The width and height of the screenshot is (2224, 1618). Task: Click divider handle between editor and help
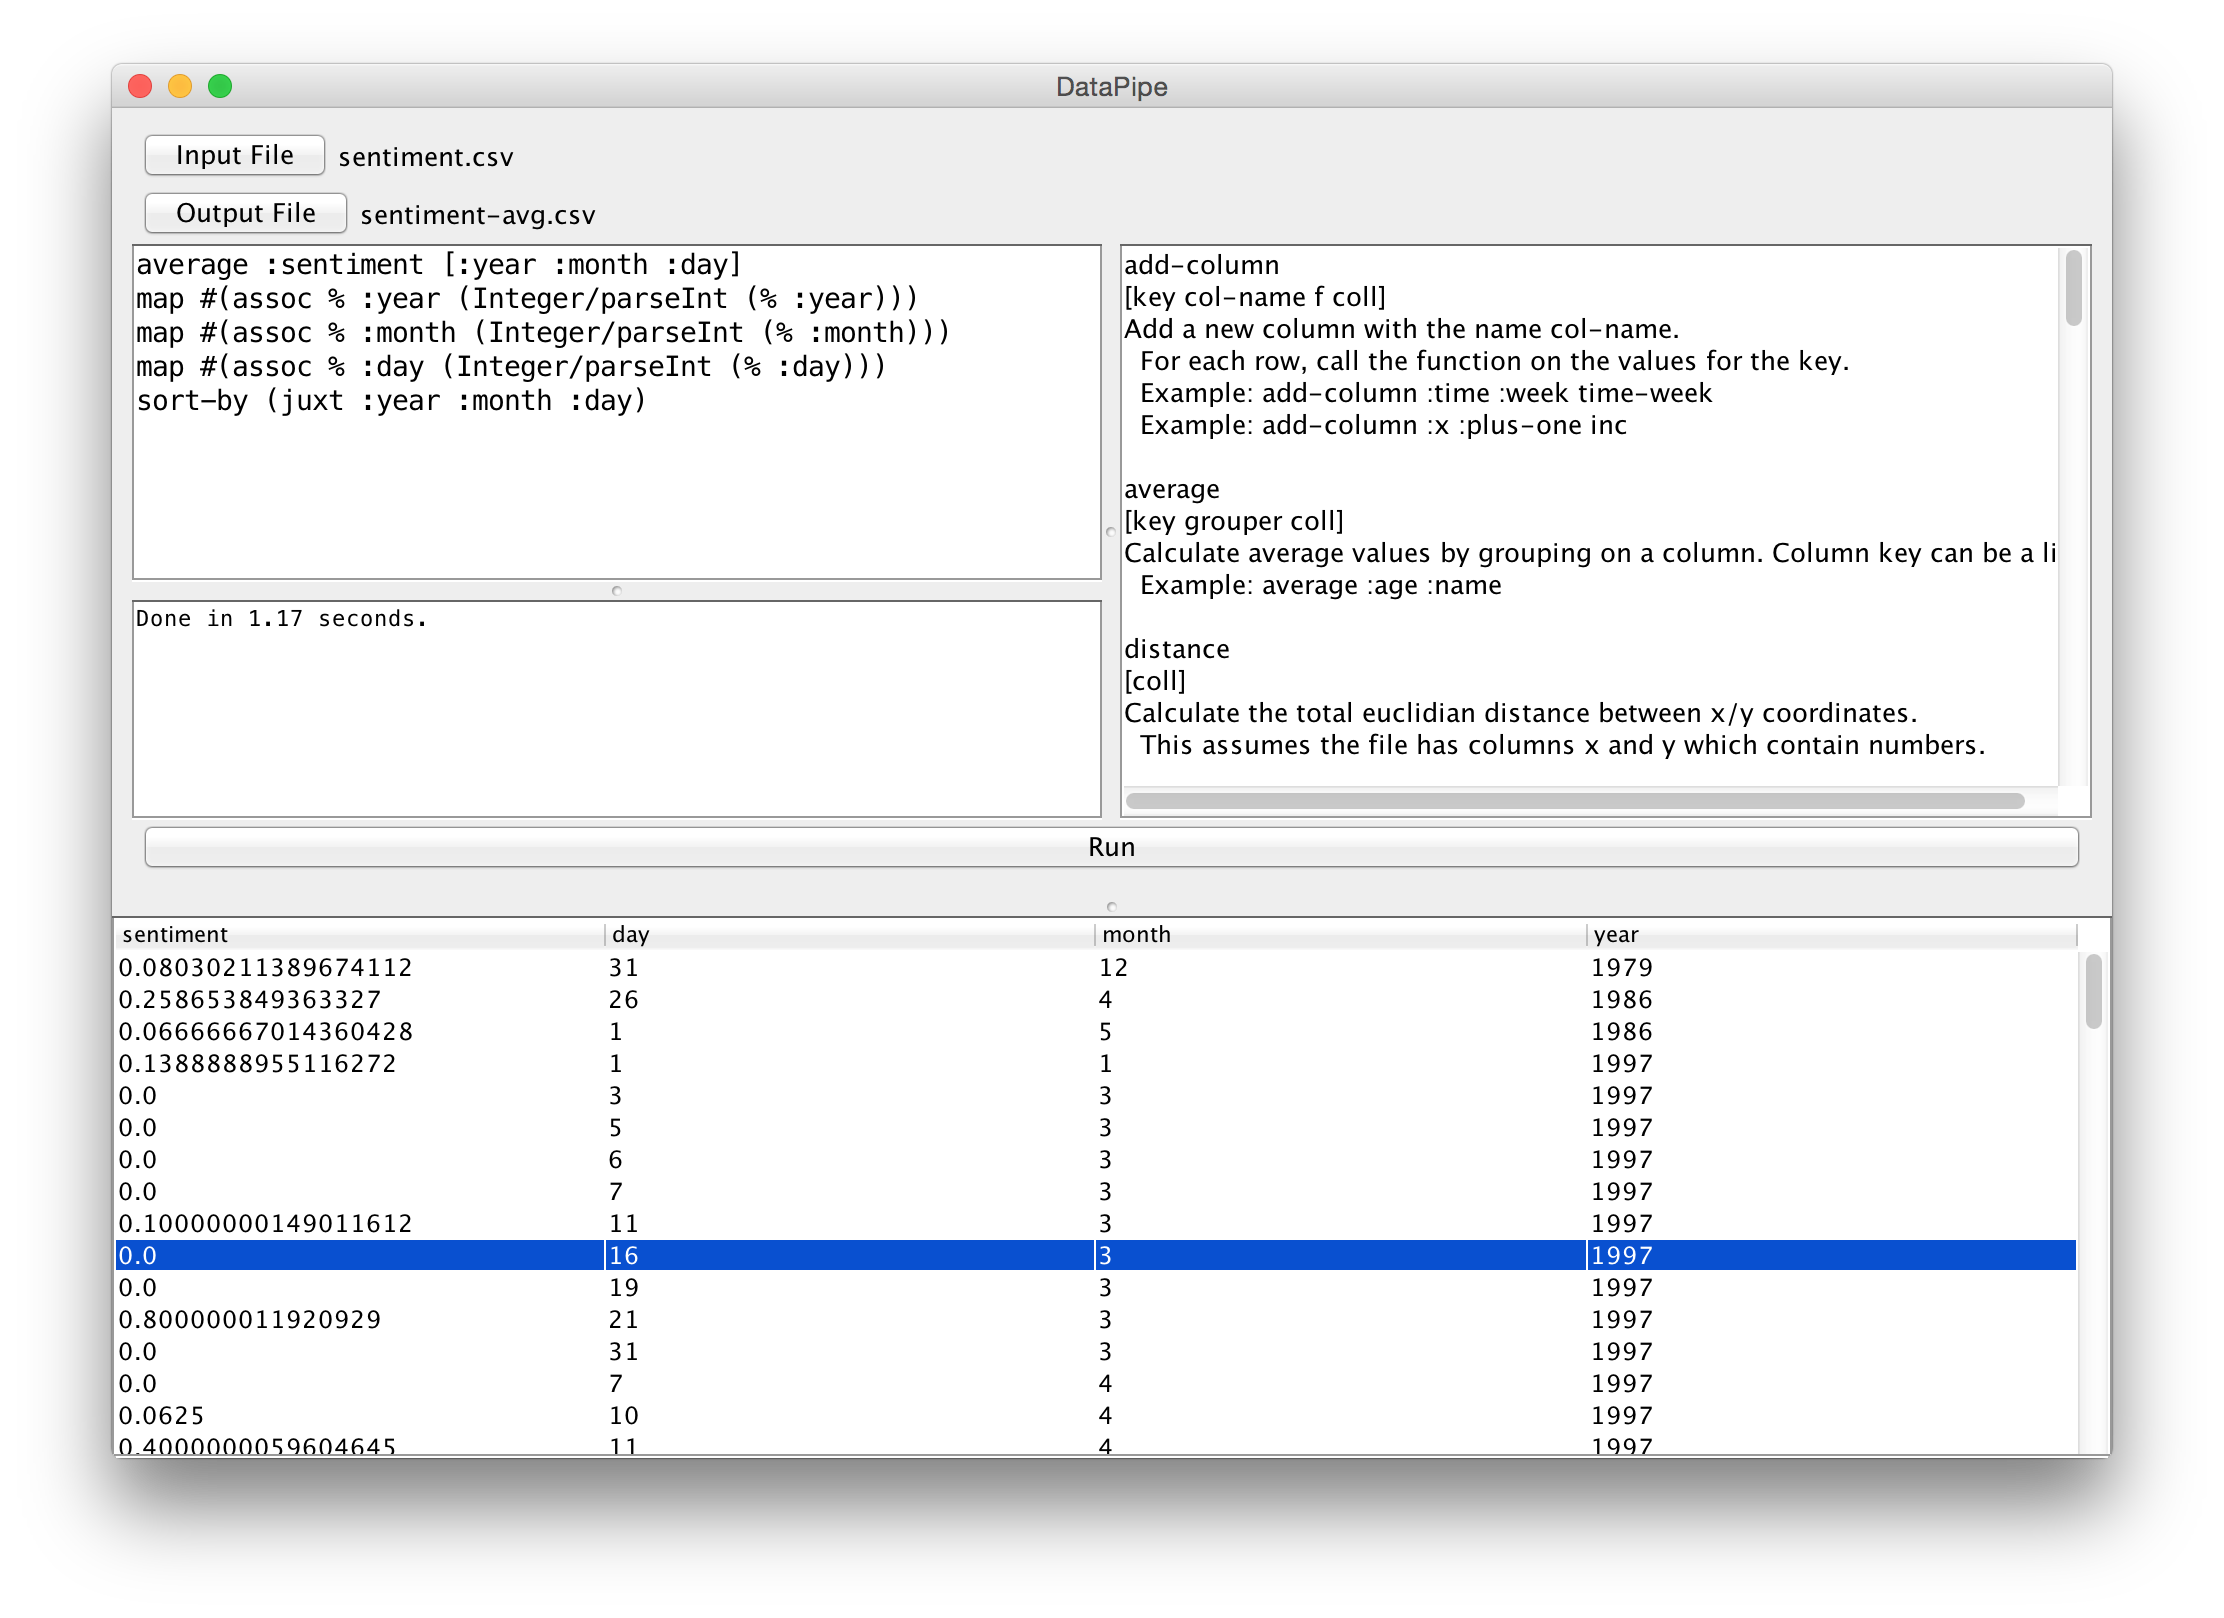pyautogui.click(x=1110, y=531)
